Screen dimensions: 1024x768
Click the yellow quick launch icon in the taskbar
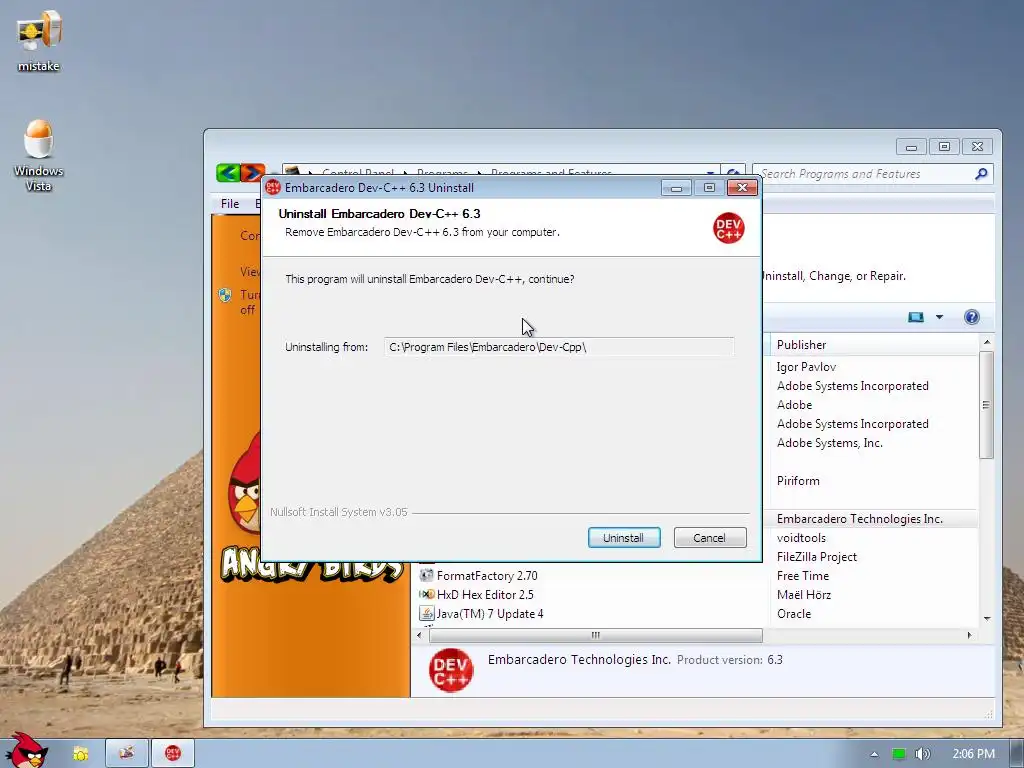pos(81,754)
